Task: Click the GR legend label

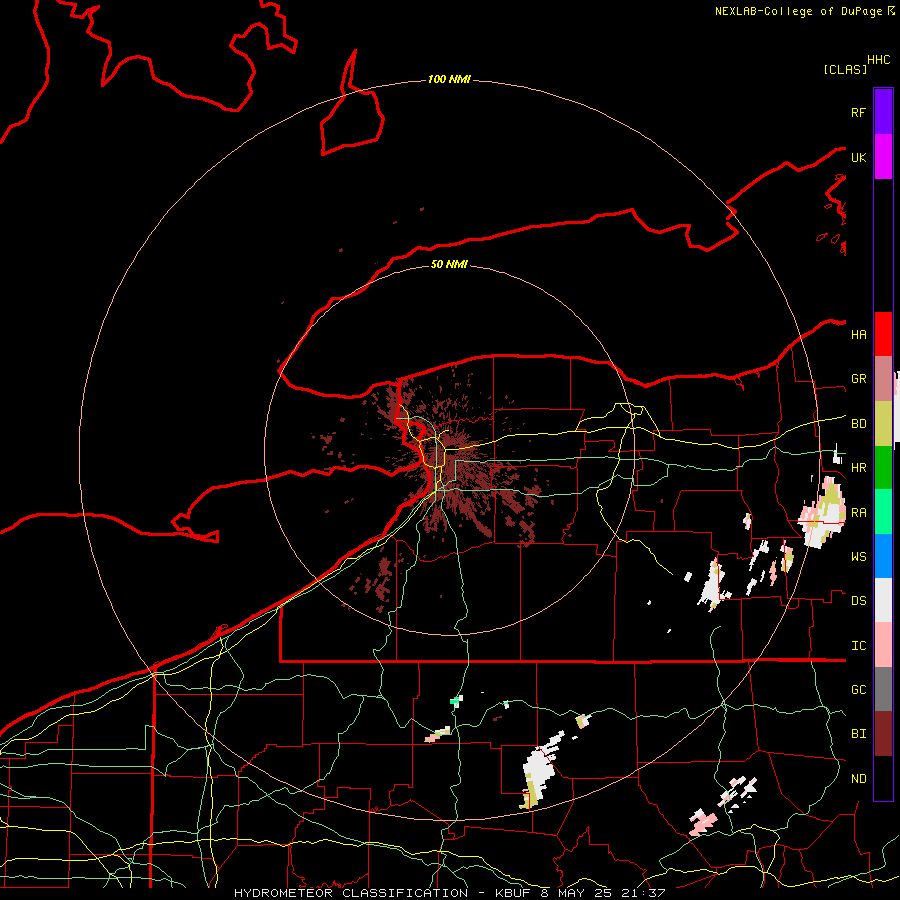Action: tap(858, 379)
